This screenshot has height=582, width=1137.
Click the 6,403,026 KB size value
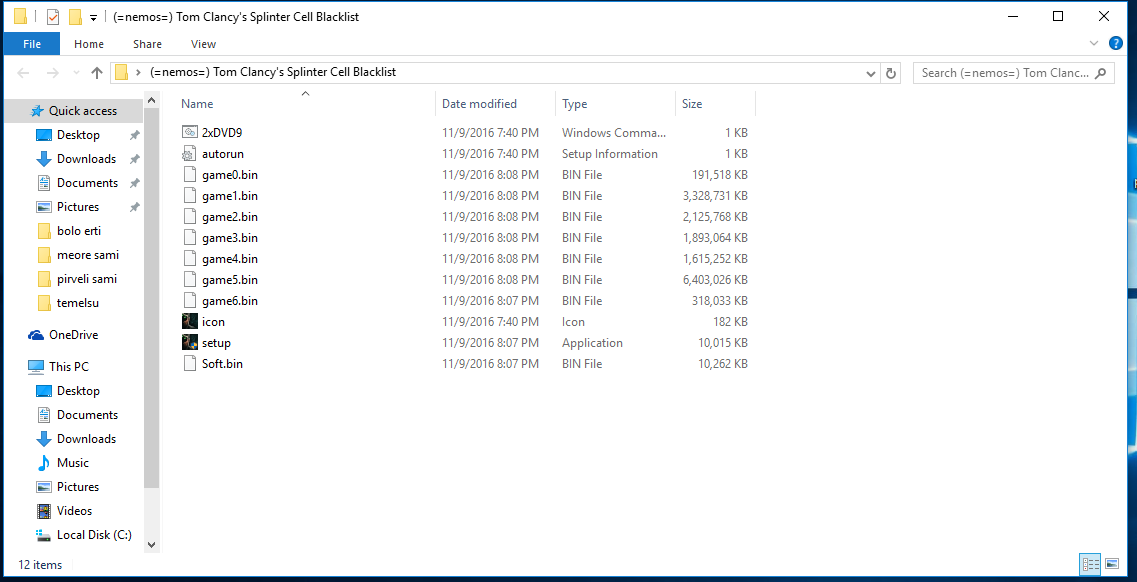coord(715,280)
